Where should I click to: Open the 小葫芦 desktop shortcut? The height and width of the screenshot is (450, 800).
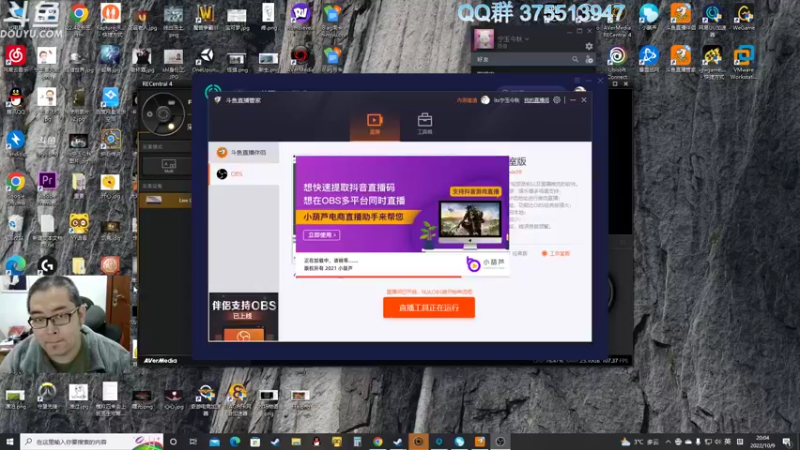click(648, 17)
